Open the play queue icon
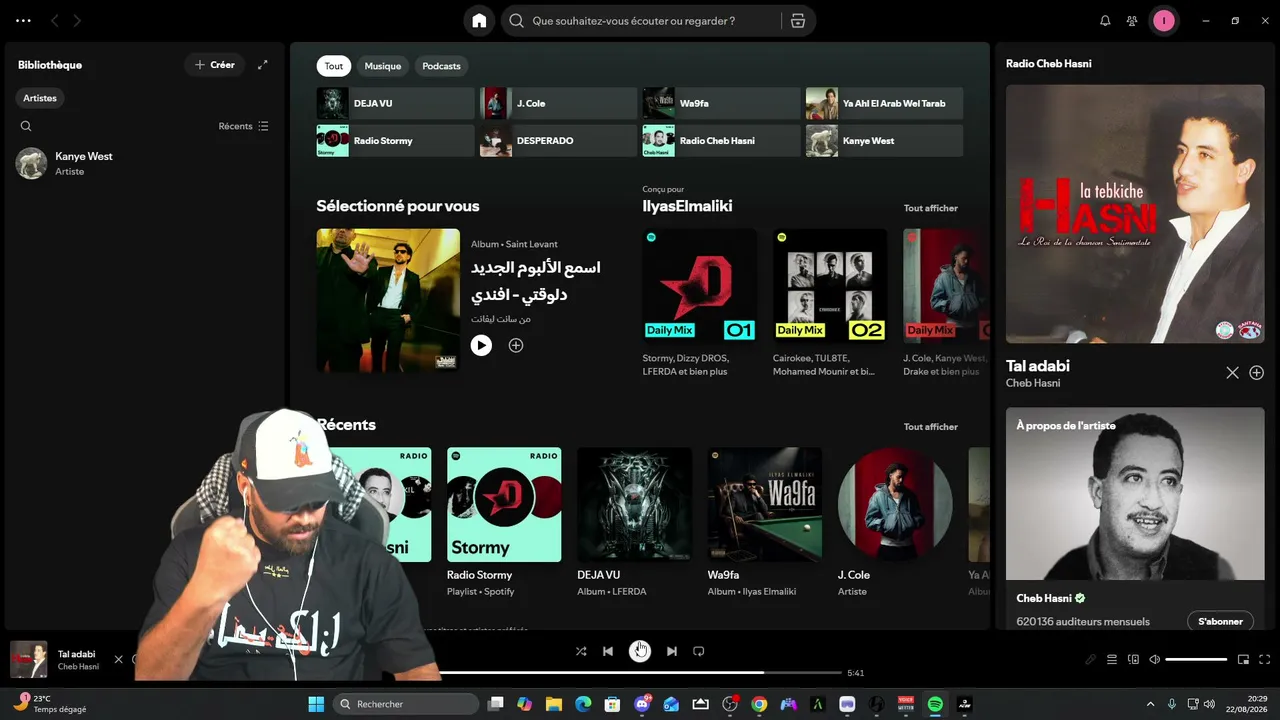Screen dimensions: 1280x720 pyautogui.click(x=1112, y=660)
